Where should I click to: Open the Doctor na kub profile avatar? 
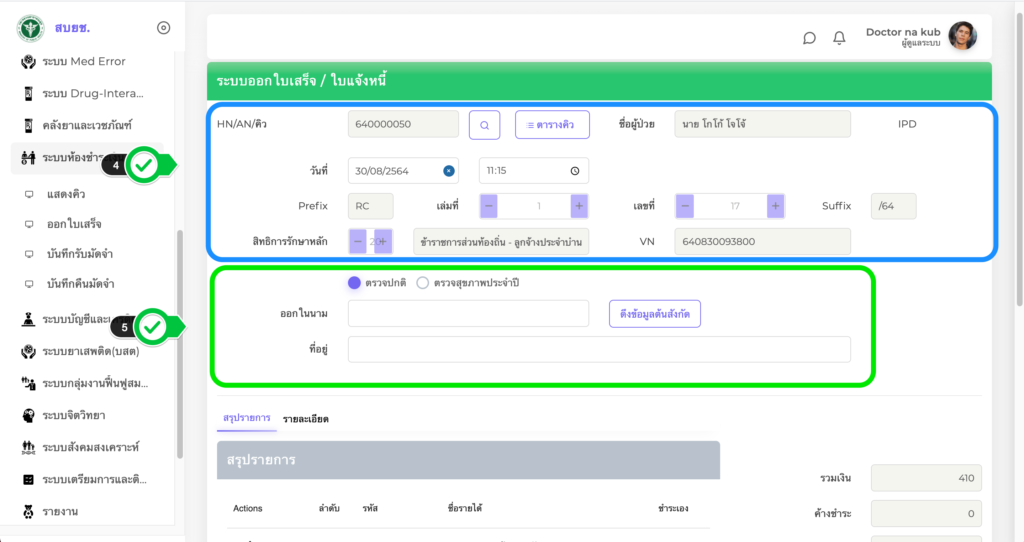(962, 36)
